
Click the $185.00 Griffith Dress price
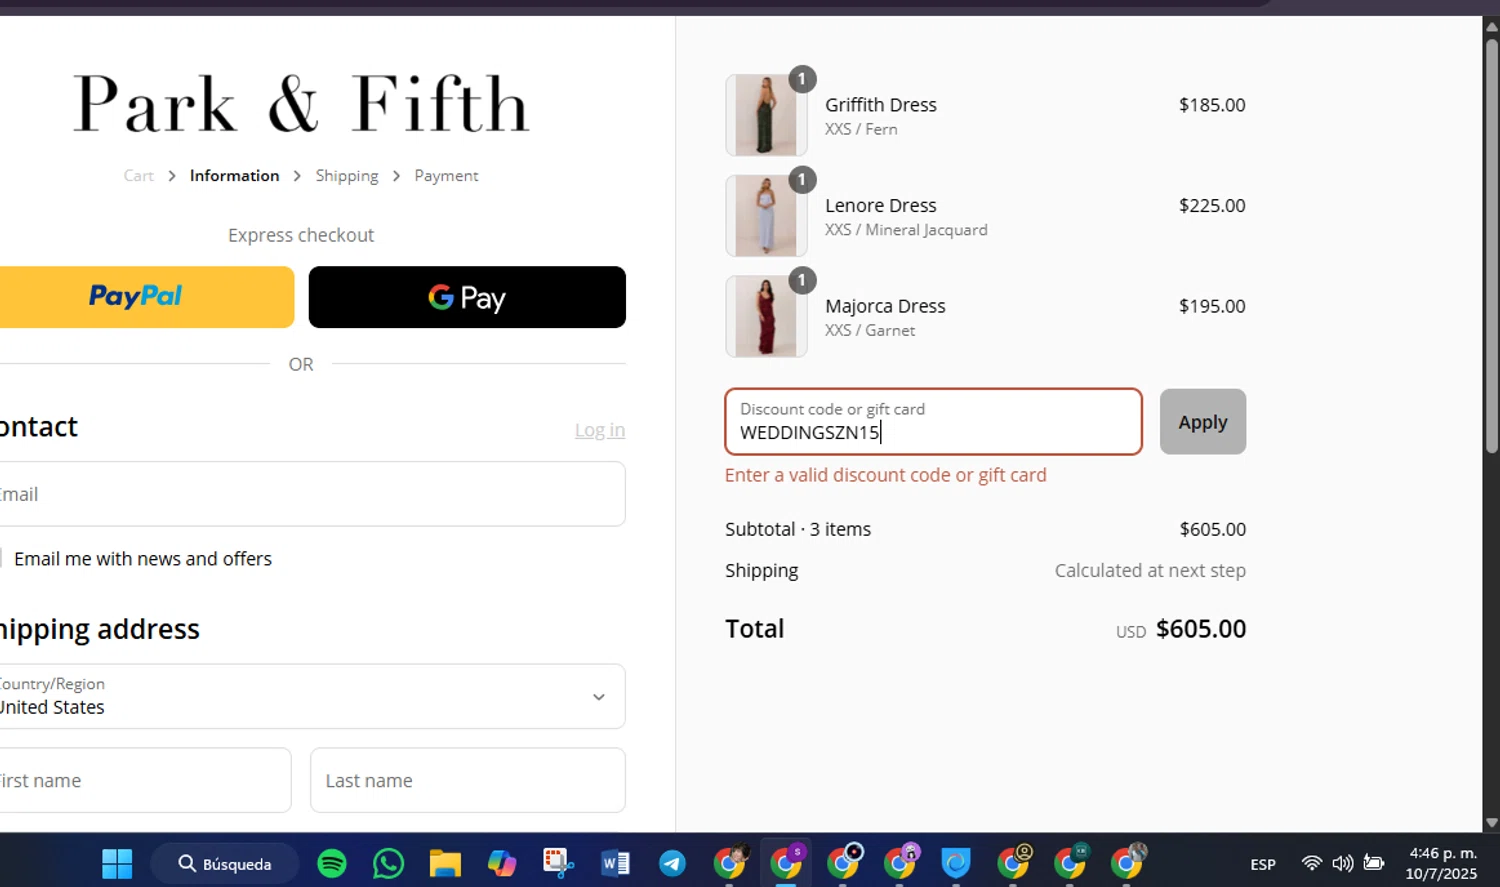1212,105
